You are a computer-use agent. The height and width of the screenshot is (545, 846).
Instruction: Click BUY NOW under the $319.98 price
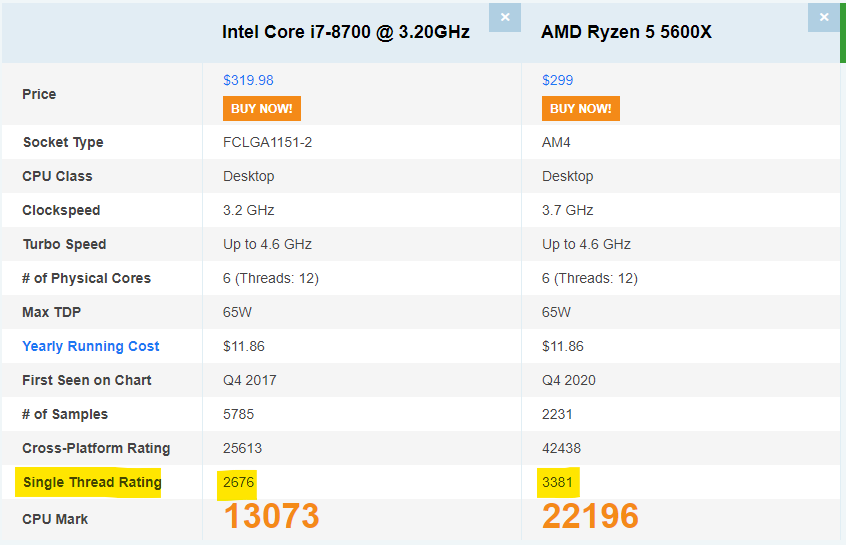pos(262,108)
